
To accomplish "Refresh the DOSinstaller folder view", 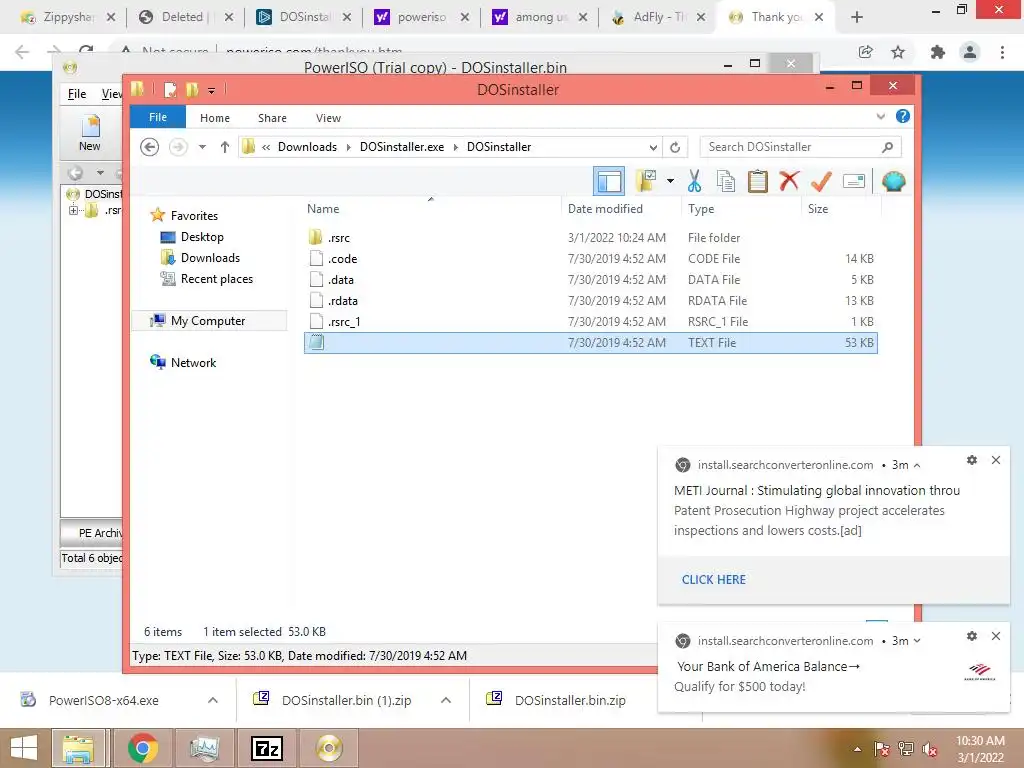I will tap(675, 147).
